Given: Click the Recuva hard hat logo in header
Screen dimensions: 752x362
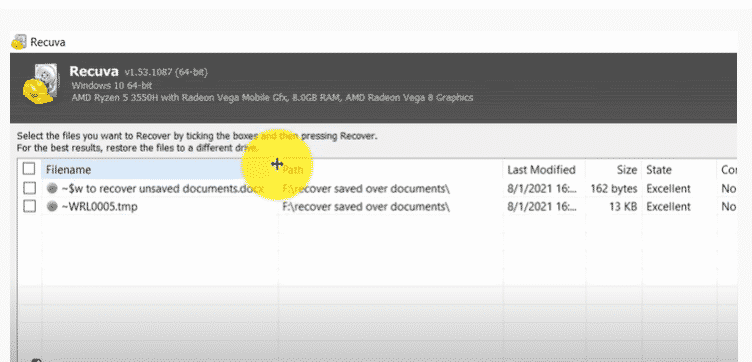Looking at the screenshot, I should click(x=40, y=83).
